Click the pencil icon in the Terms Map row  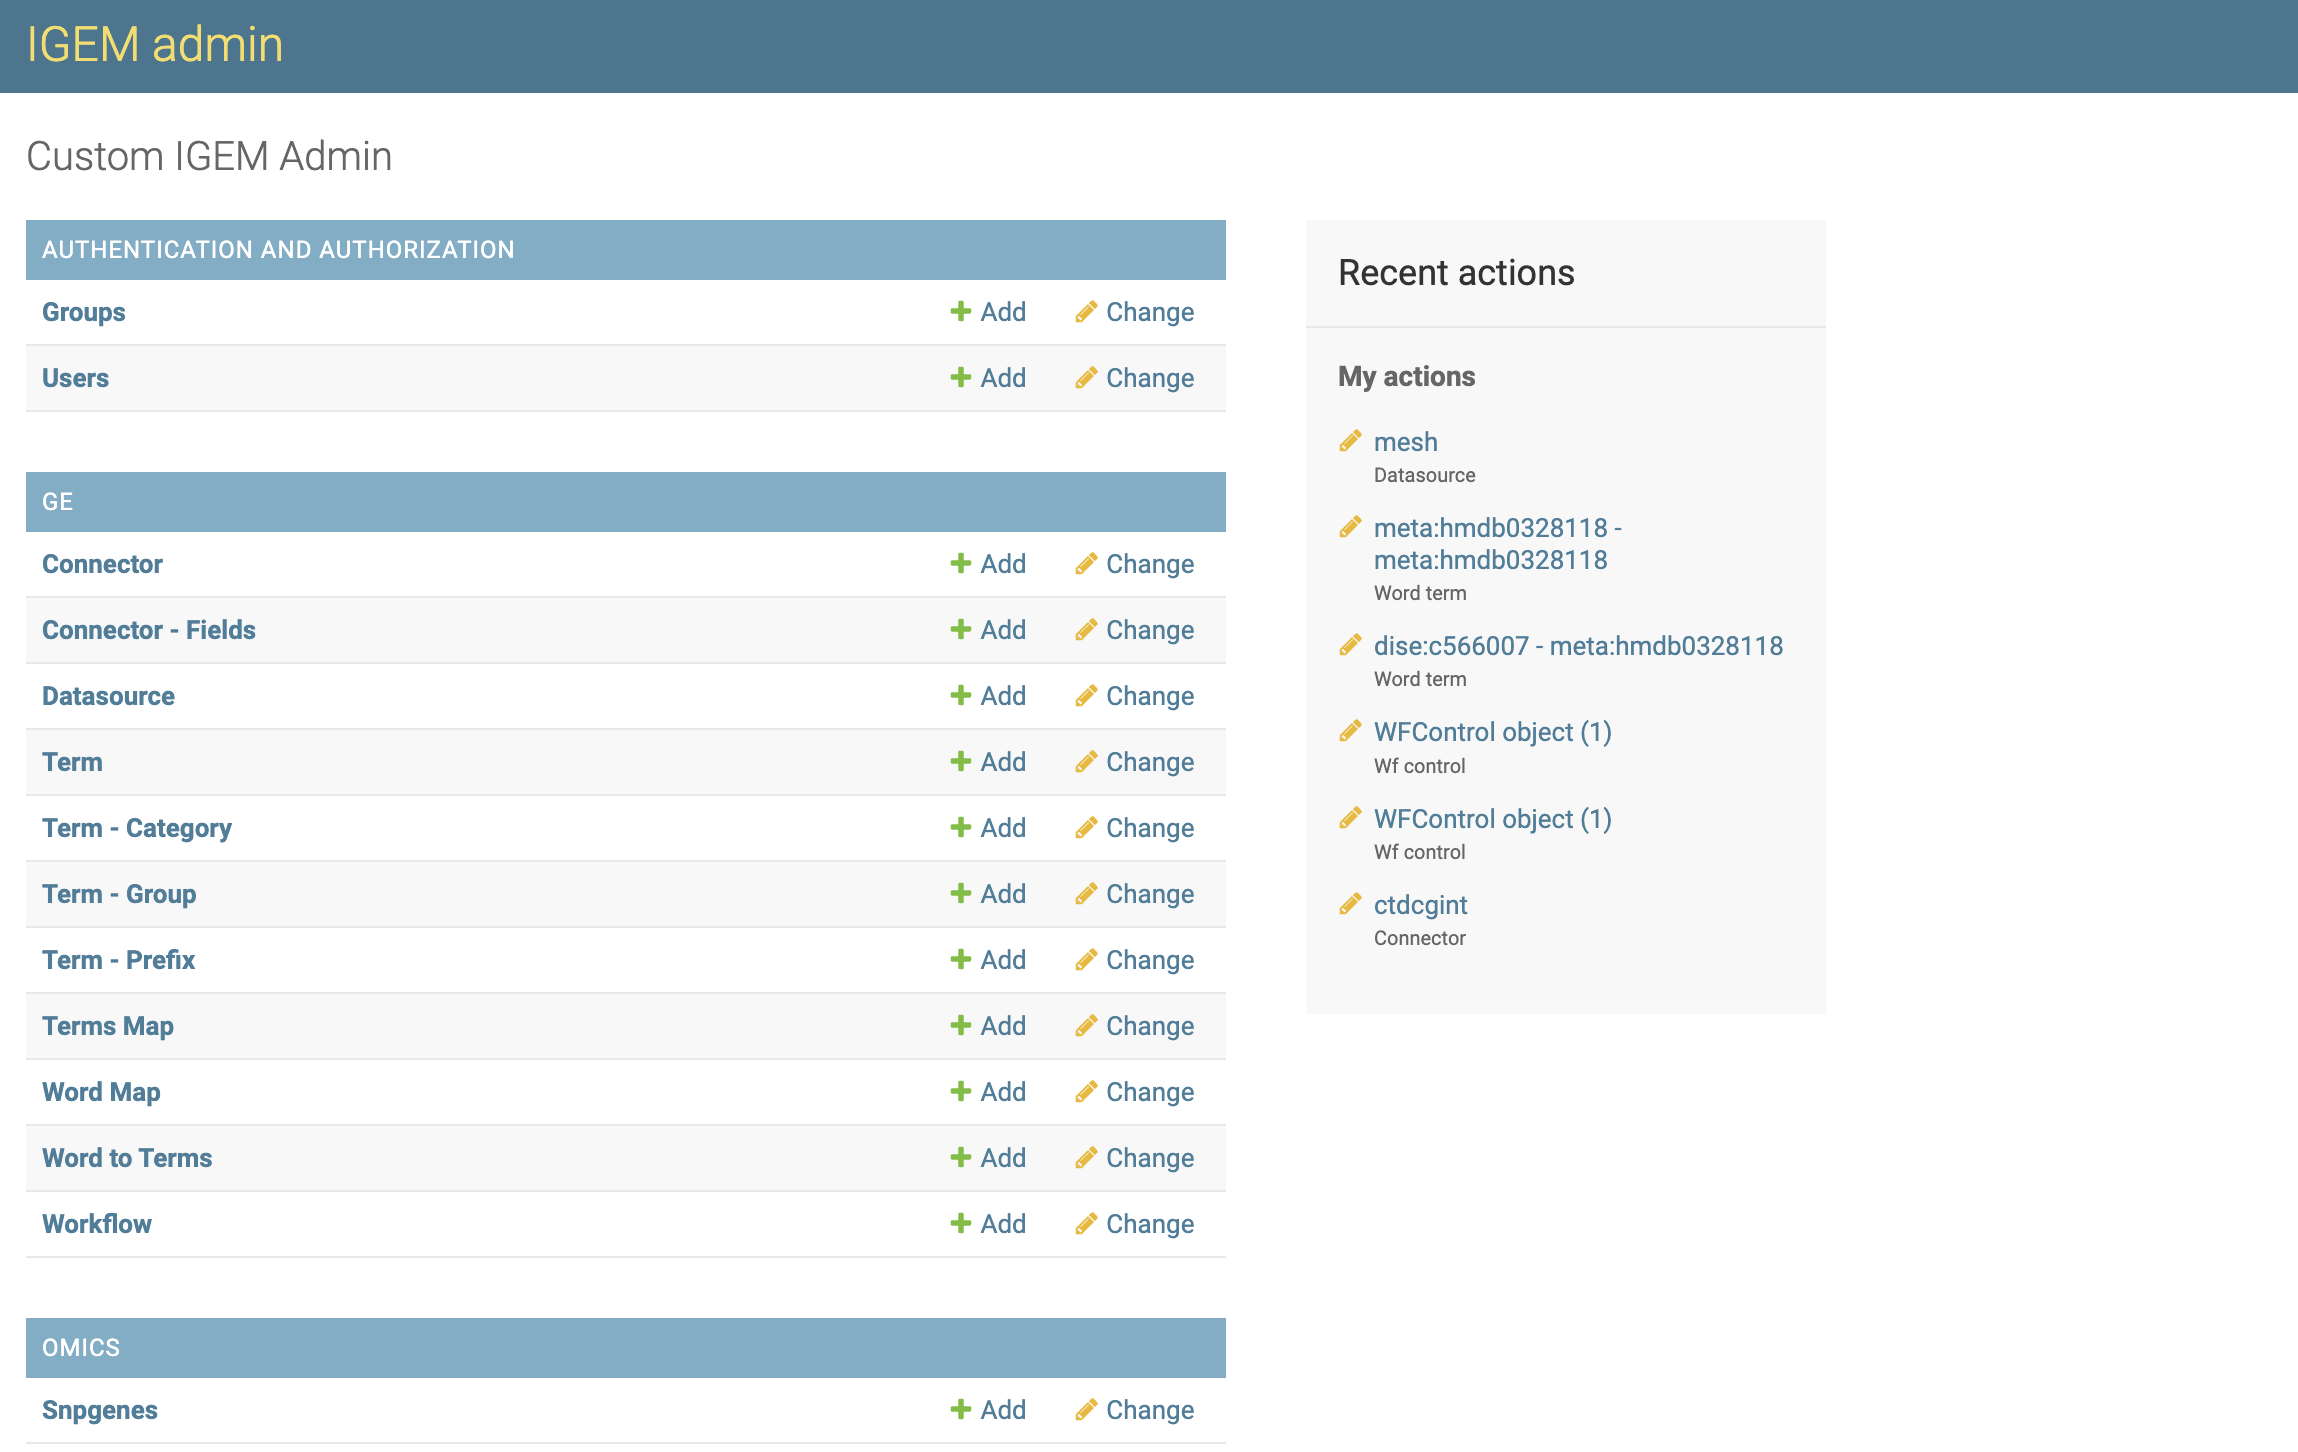pos(1086,1026)
